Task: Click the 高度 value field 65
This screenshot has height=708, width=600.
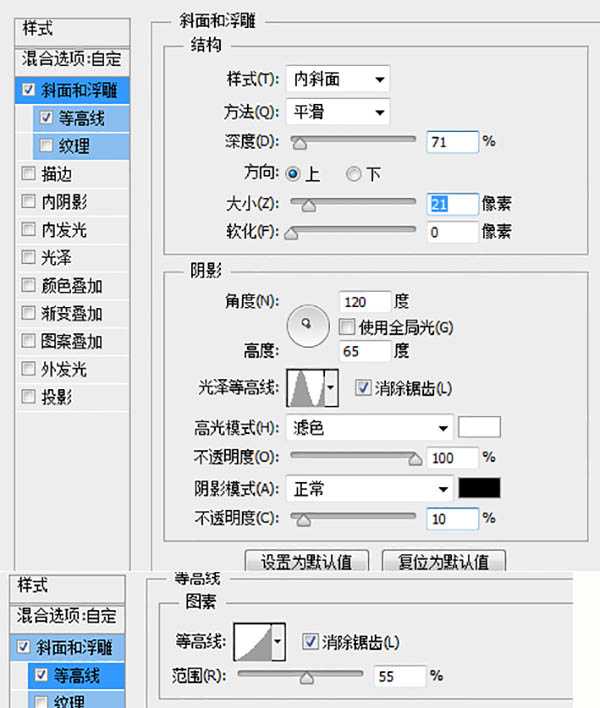Action: pyautogui.click(x=365, y=351)
